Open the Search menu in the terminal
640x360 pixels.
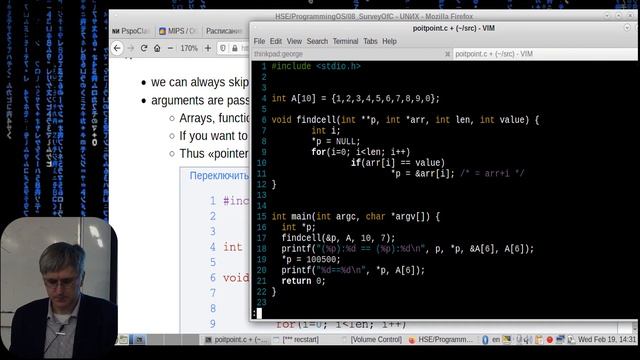click(x=317, y=41)
